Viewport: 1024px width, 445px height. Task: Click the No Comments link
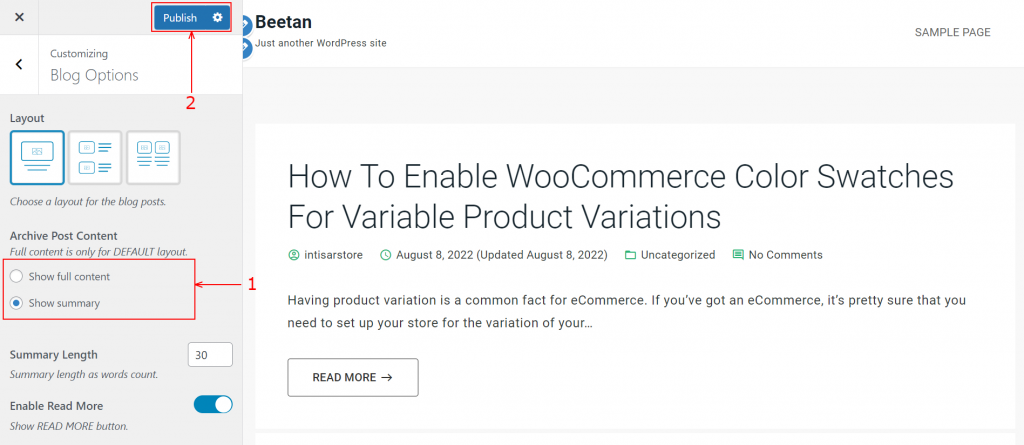click(786, 255)
